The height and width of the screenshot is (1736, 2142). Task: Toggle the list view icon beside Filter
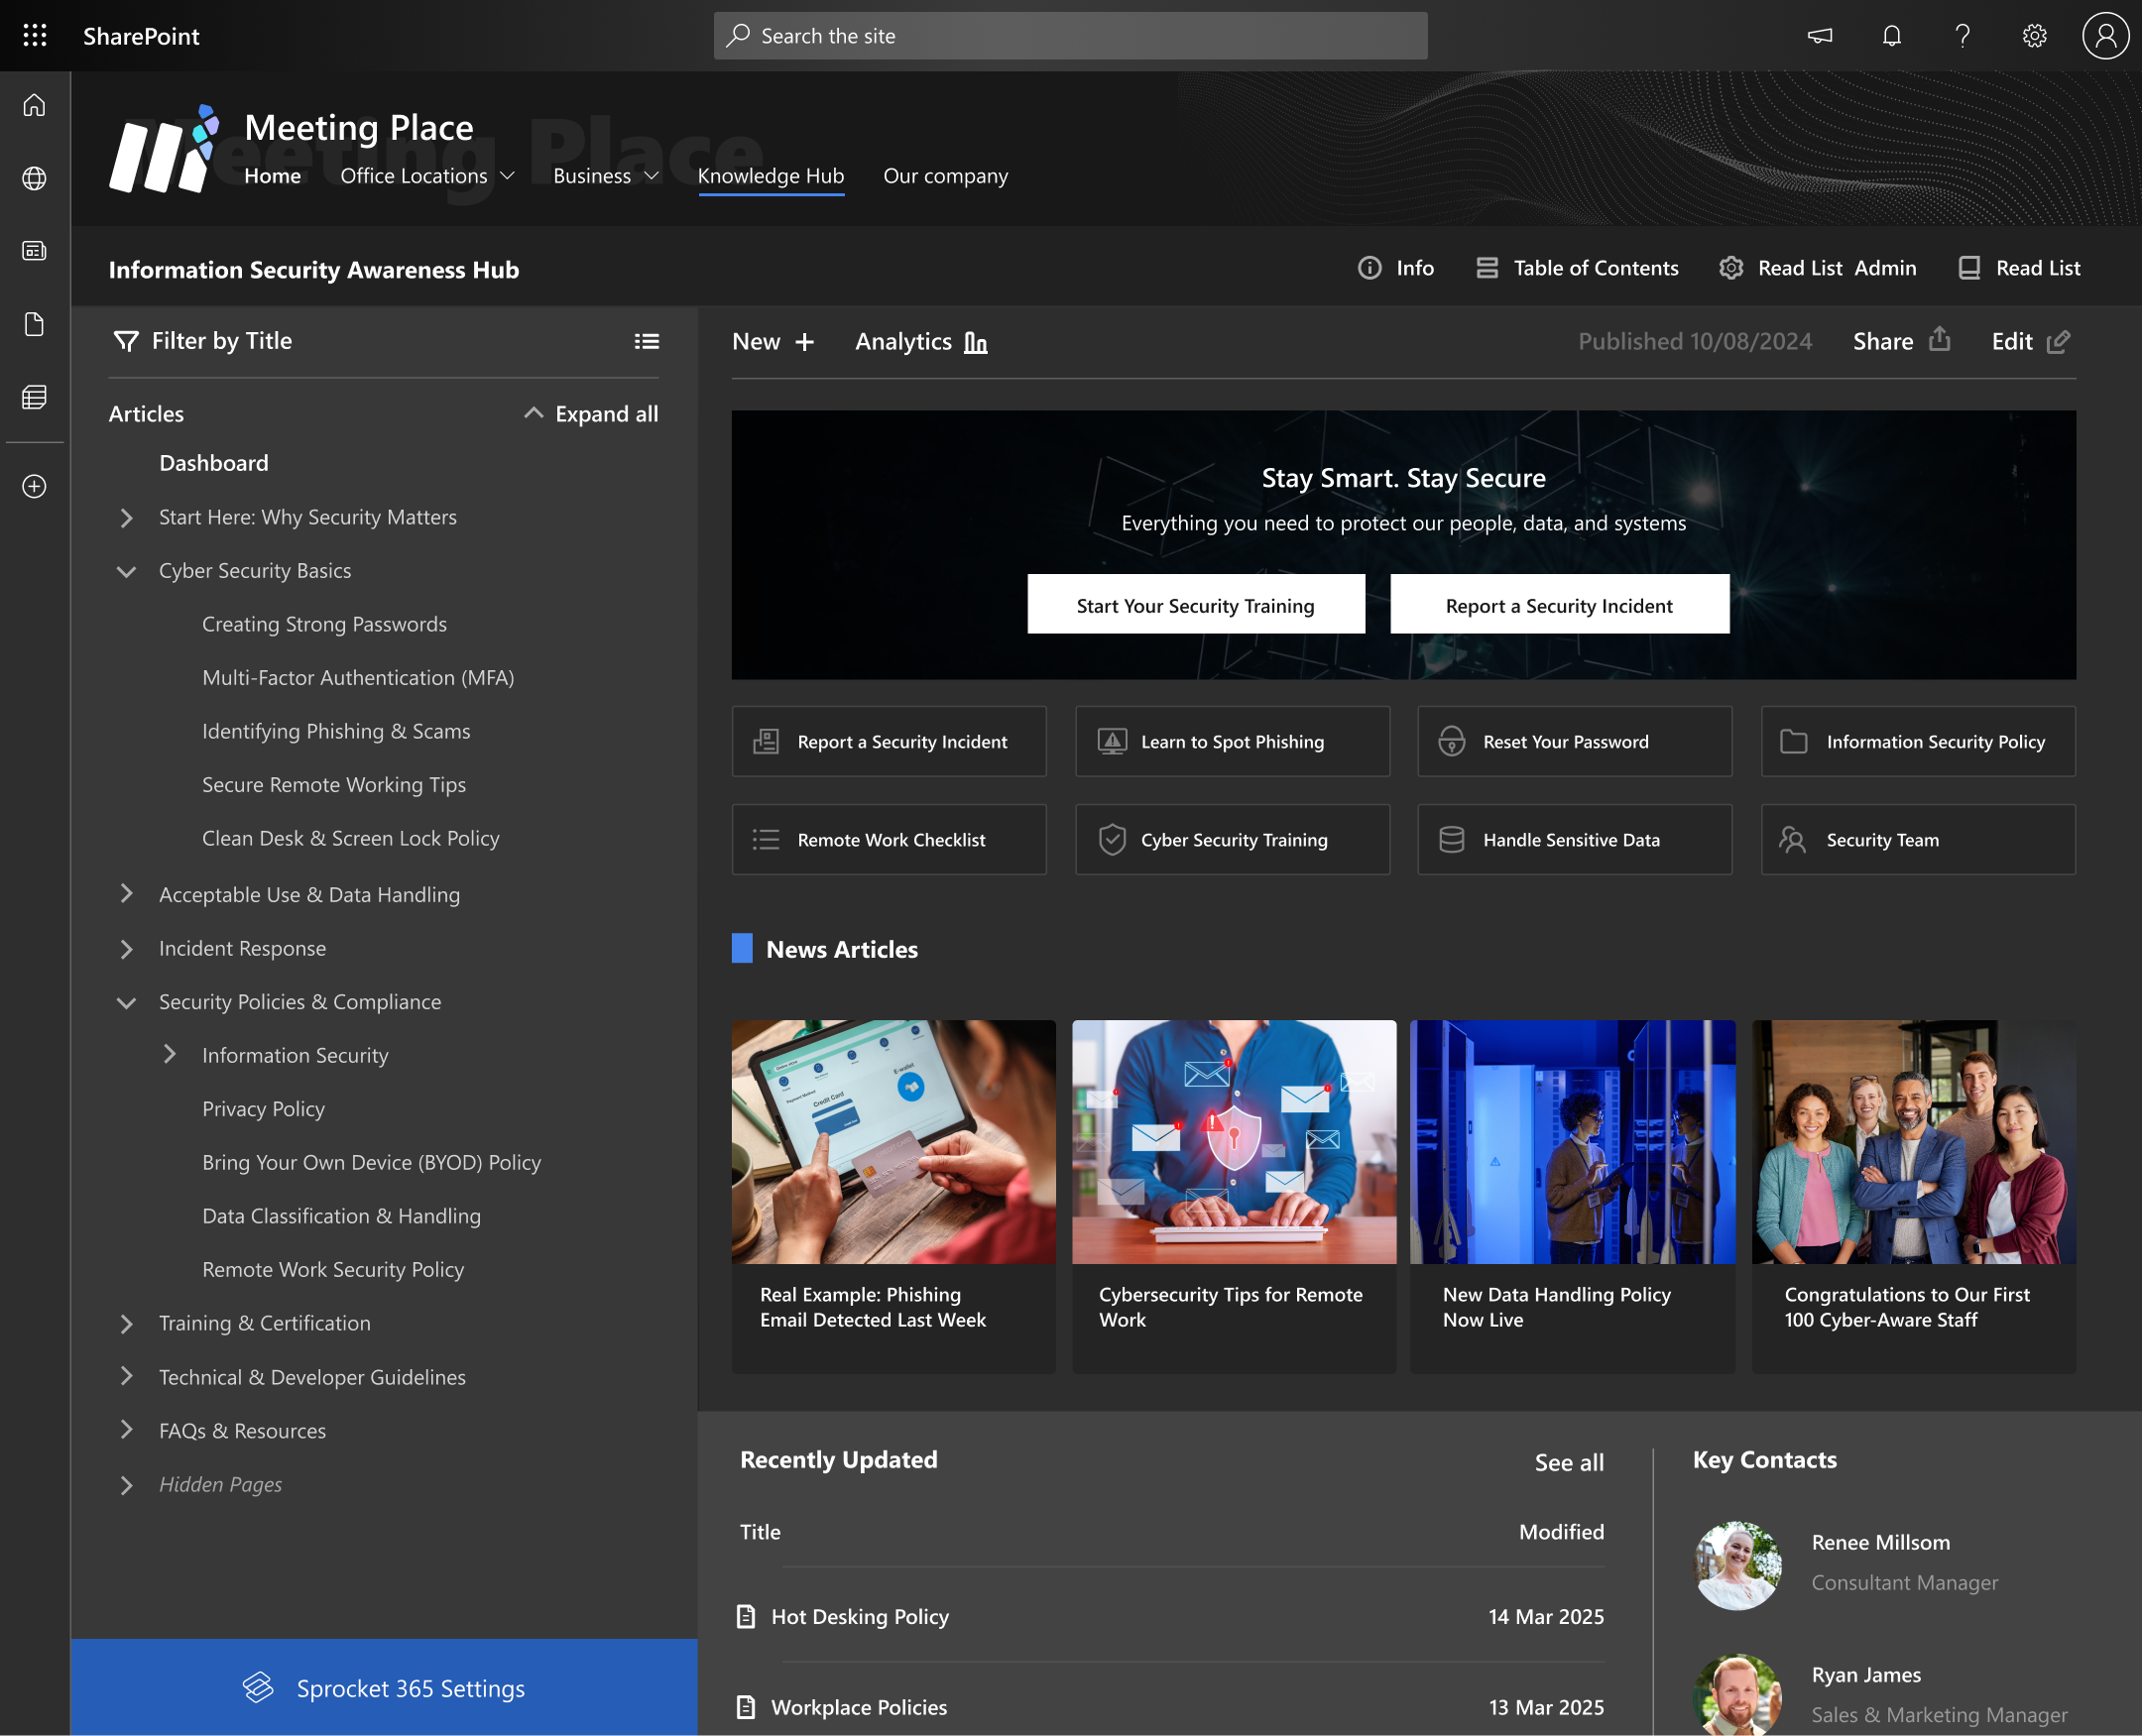coord(646,341)
